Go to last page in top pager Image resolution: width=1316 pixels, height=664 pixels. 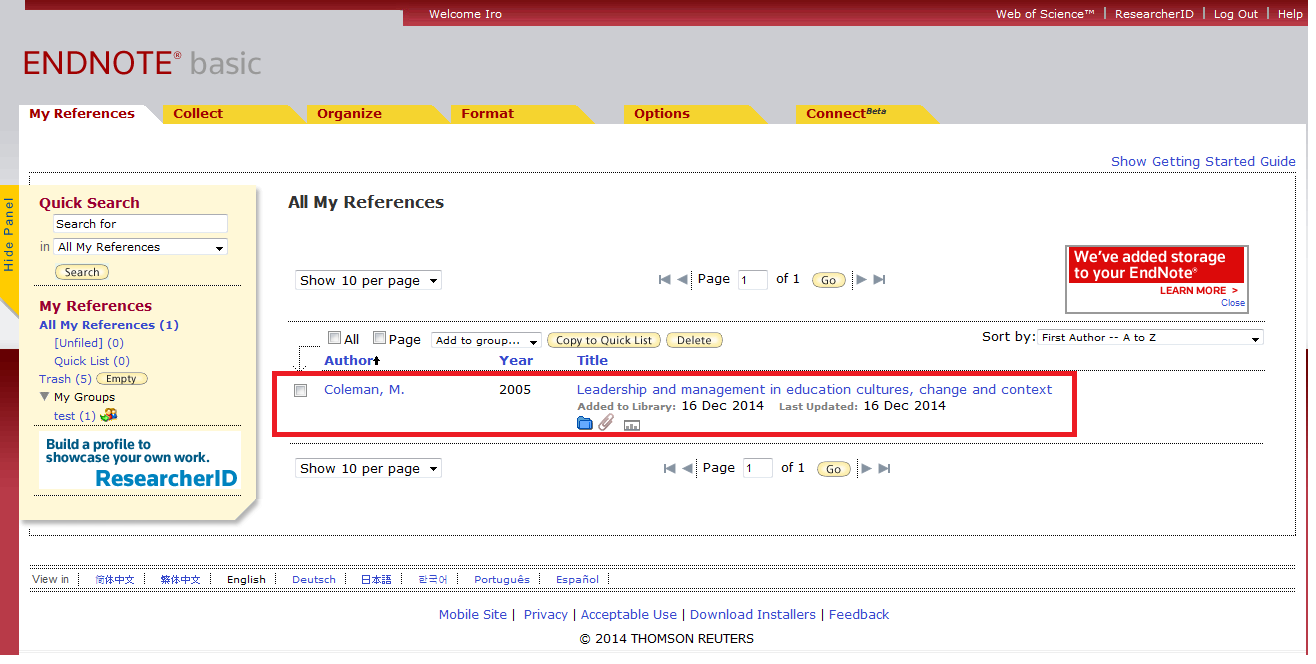[x=879, y=280]
